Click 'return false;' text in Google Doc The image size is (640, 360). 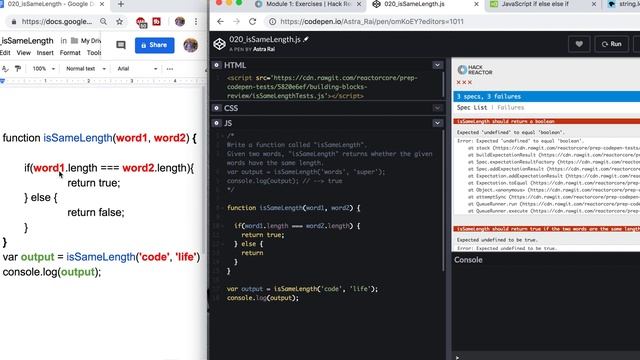coord(96,212)
